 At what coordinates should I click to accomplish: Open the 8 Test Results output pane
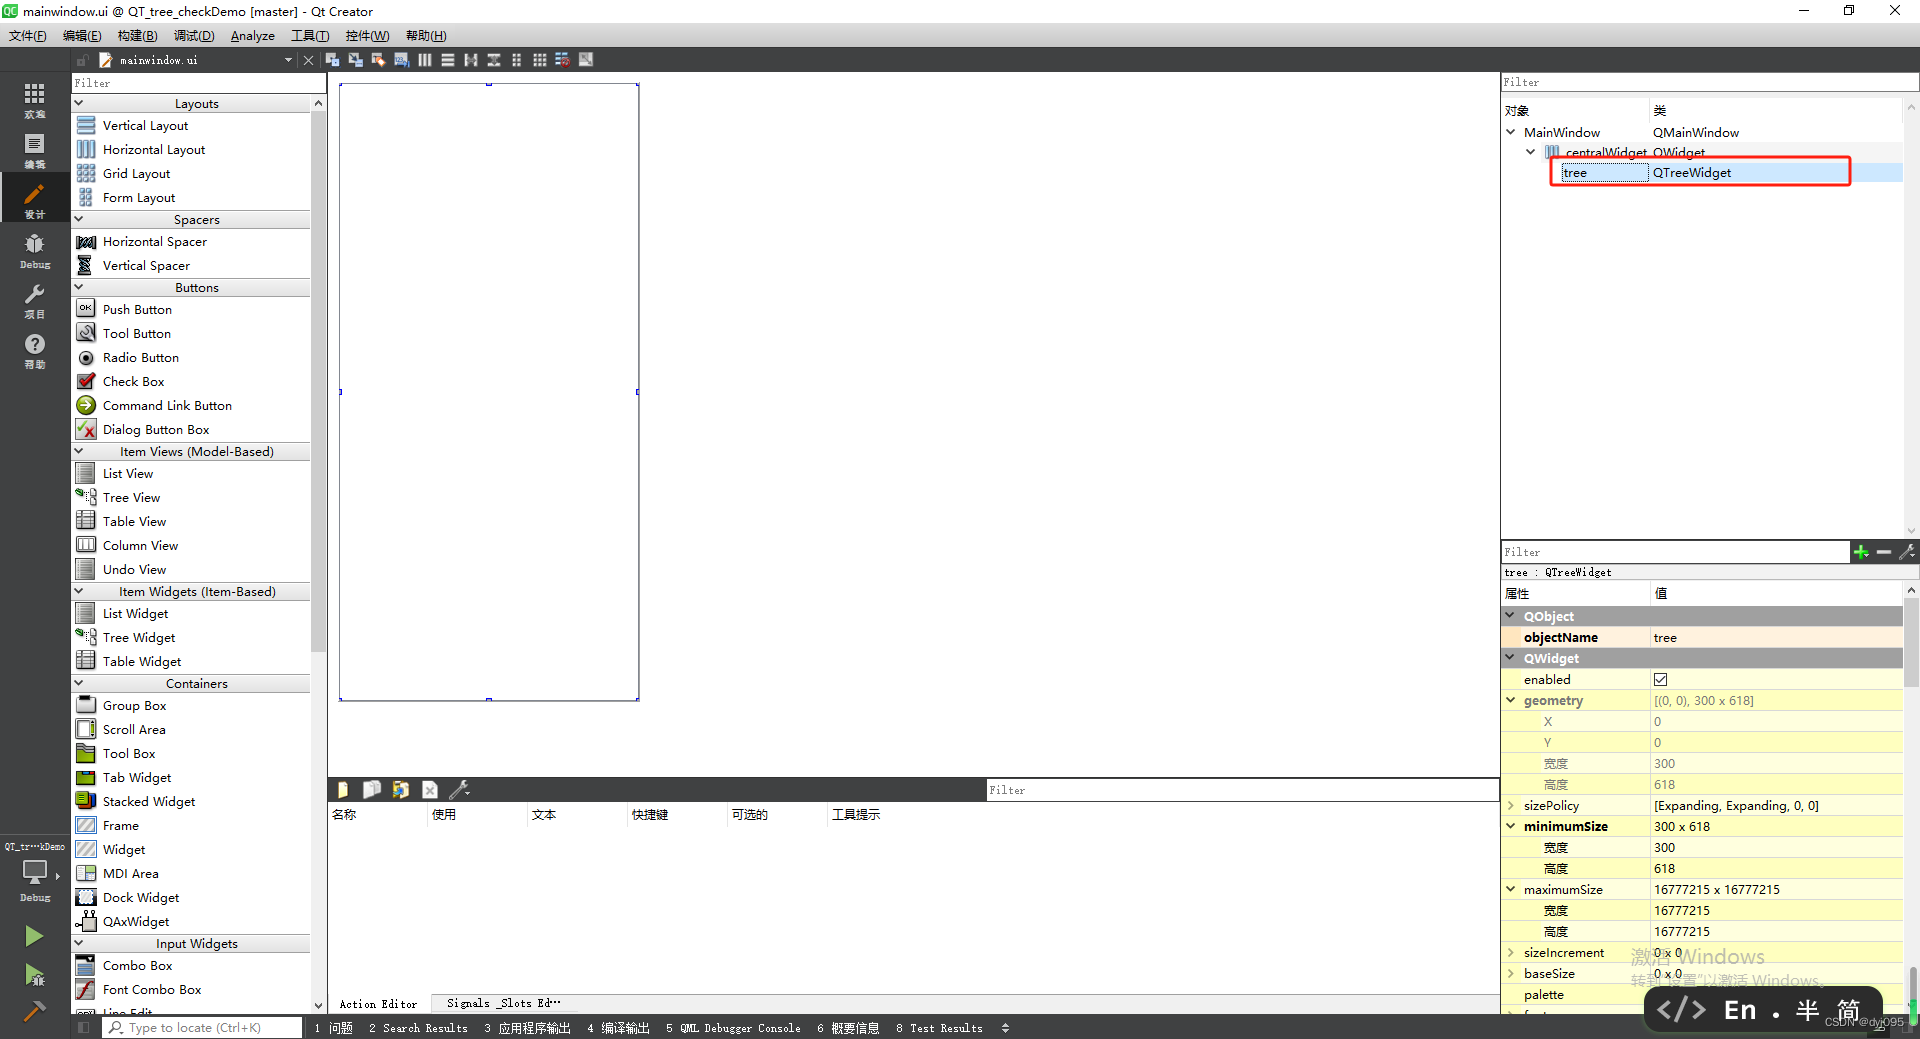tap(939, 1028)
